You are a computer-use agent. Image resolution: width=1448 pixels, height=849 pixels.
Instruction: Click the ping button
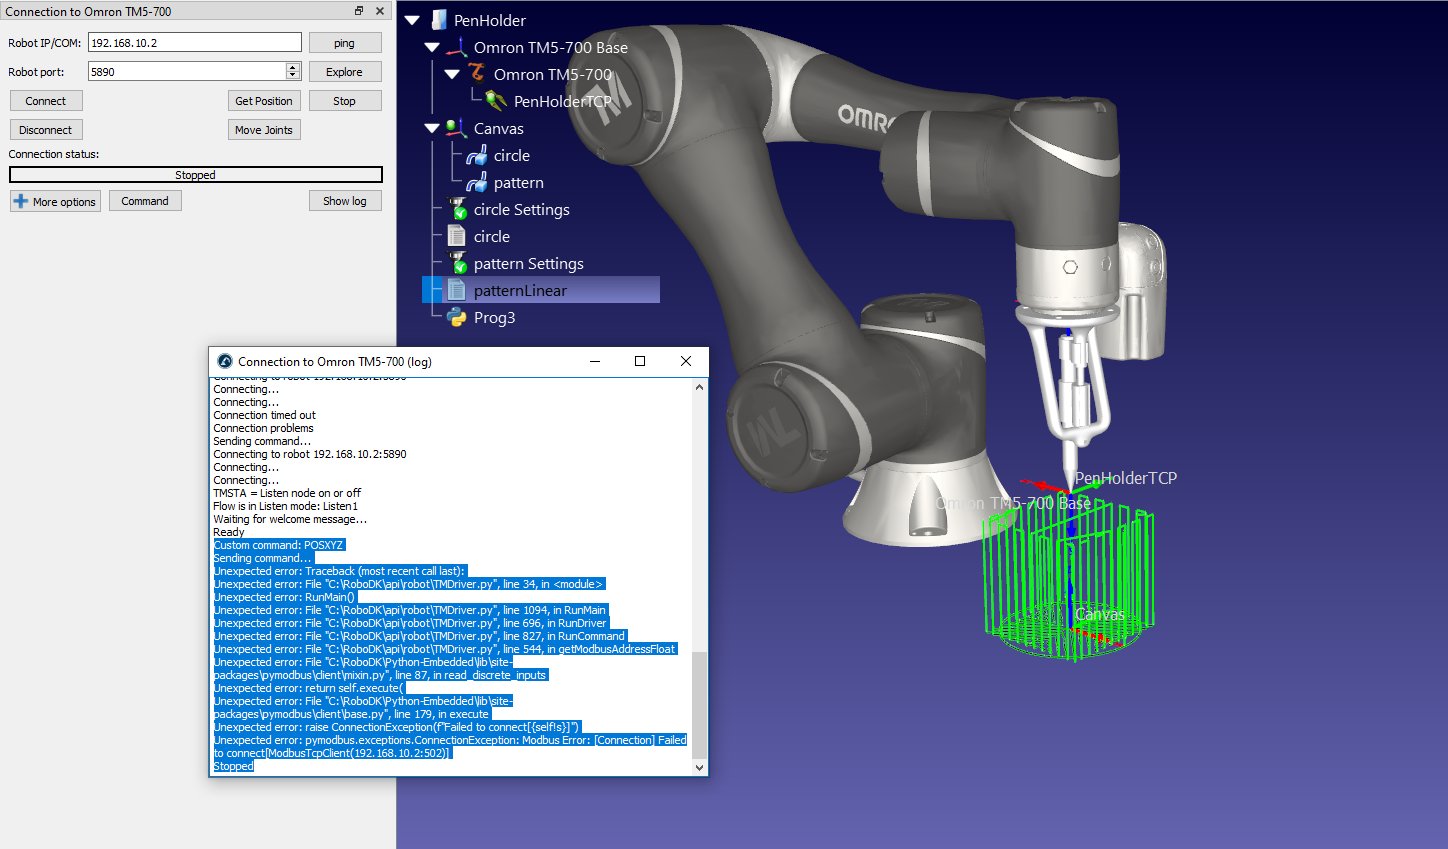(x=344, y=43)
